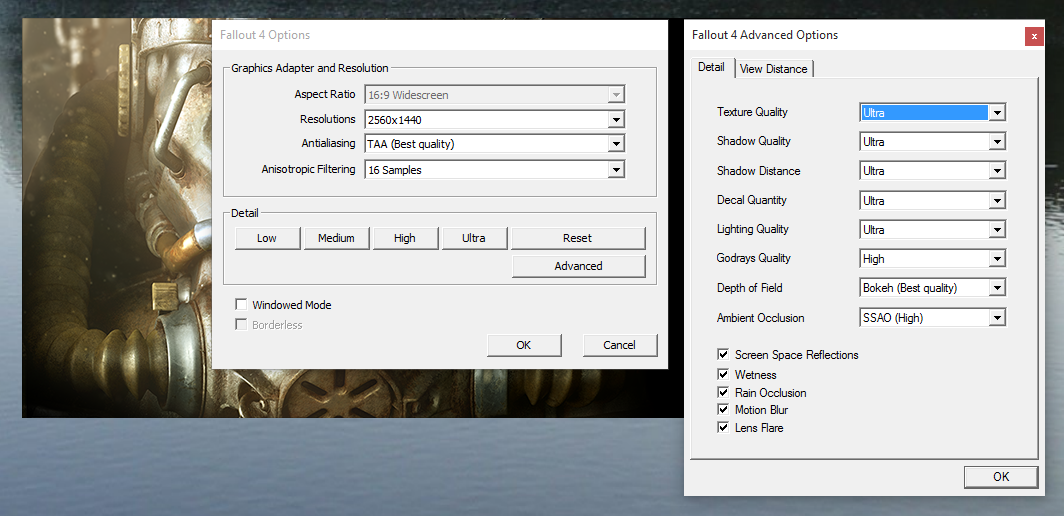The height and width of the screenshot is (516, 1064).
Task: Open the Texture Quality dropdown
Action: [x=932, y=113]
